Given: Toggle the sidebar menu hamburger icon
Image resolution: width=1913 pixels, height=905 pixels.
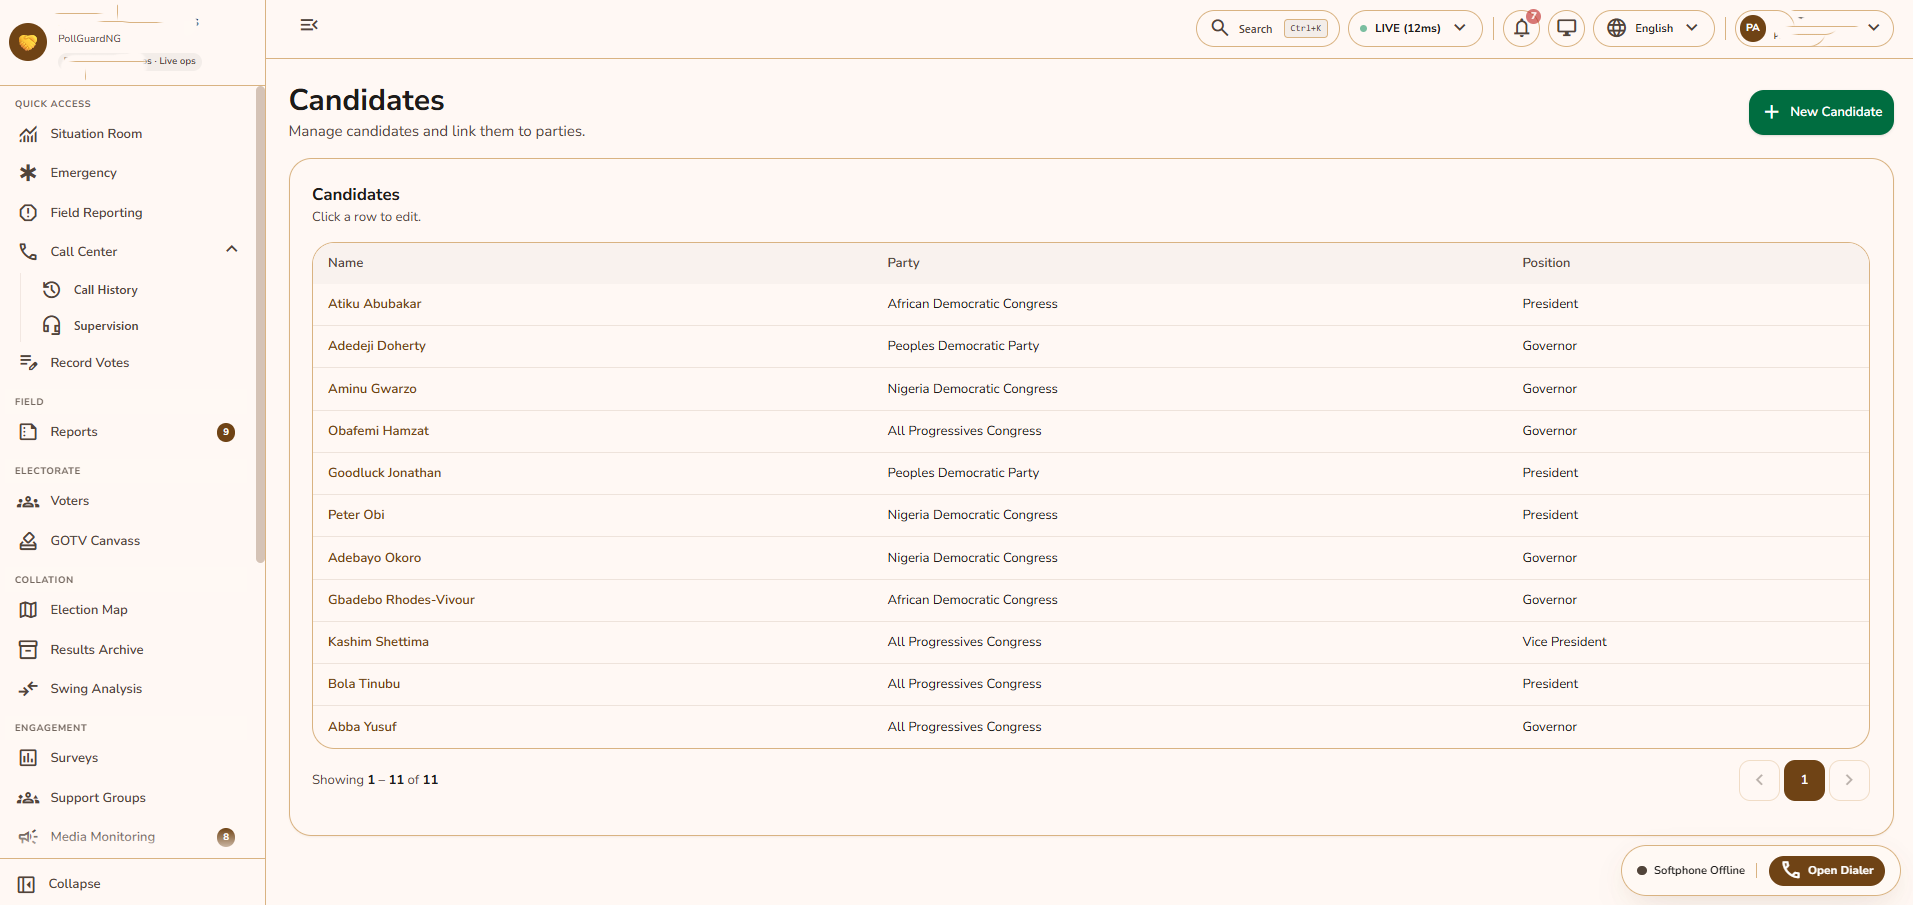Looking at the screenshot, I should tap(309, 25).
